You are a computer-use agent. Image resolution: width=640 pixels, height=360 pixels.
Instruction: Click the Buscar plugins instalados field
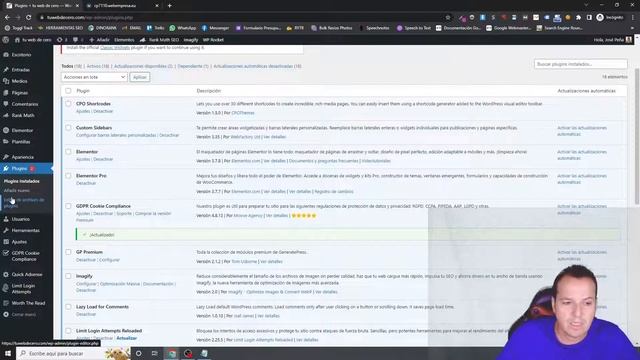coord(580,64)
